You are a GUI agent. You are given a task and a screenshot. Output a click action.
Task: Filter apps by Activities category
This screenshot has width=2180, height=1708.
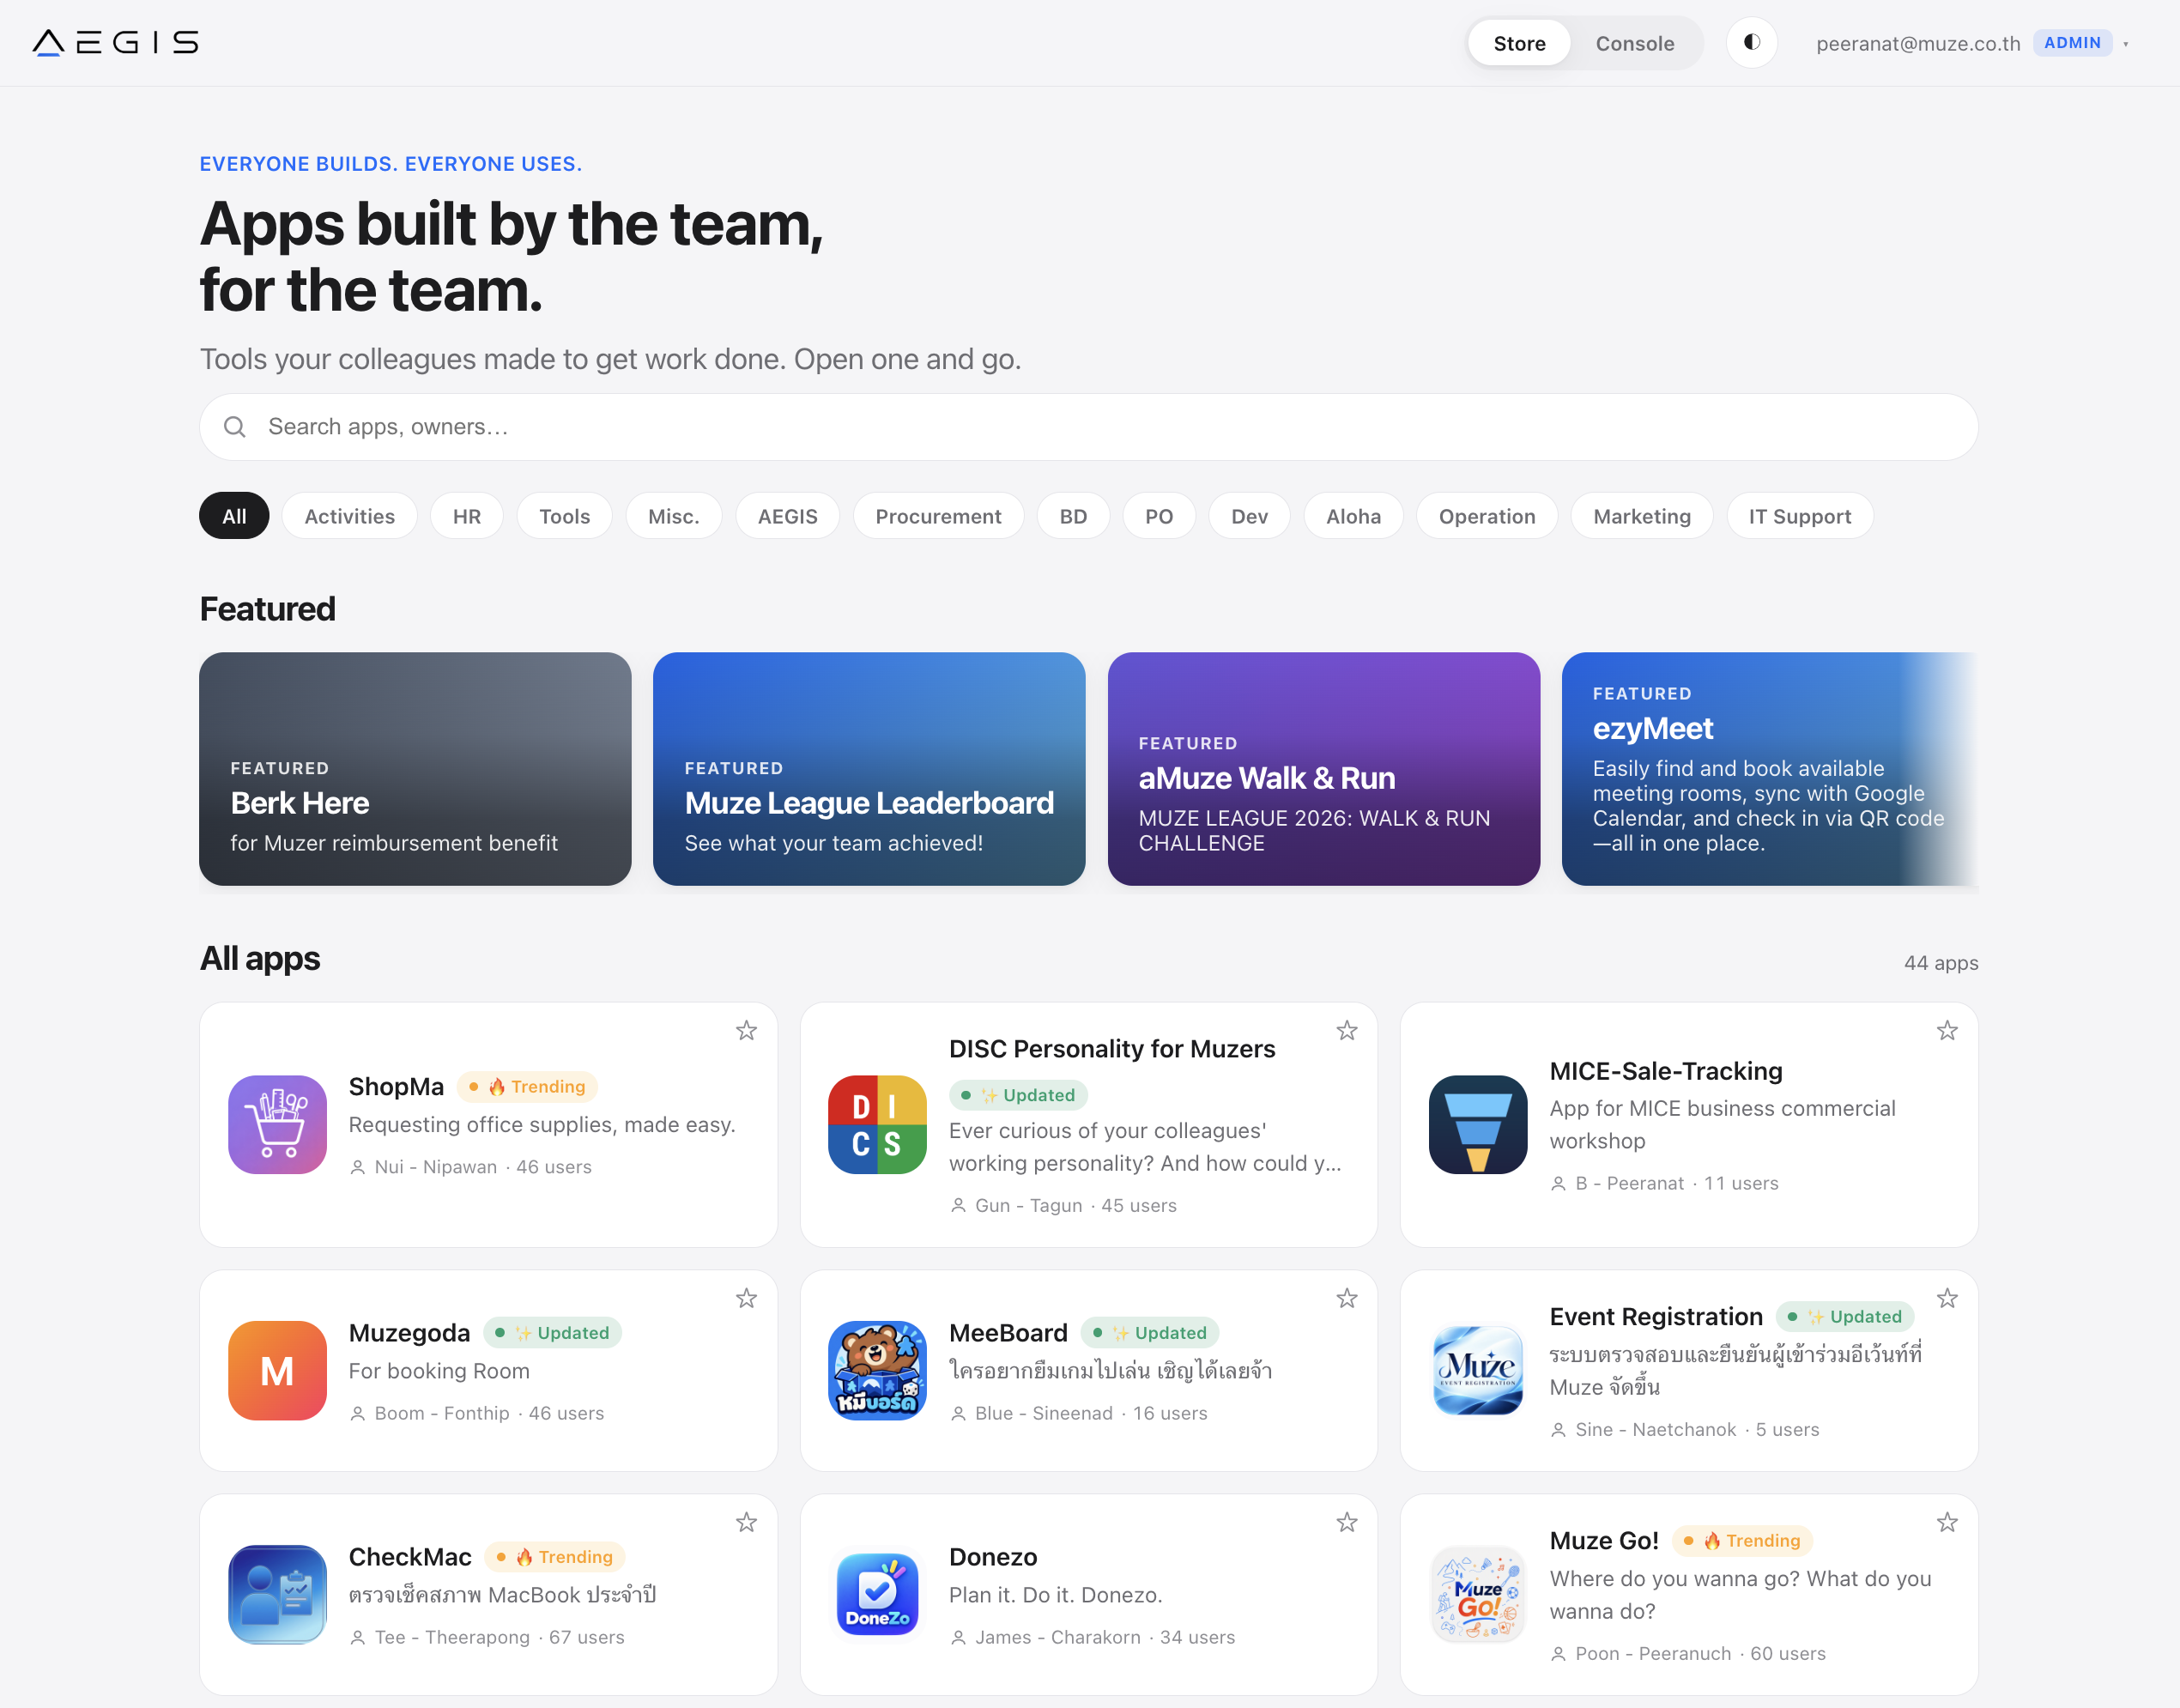[349, 516]
